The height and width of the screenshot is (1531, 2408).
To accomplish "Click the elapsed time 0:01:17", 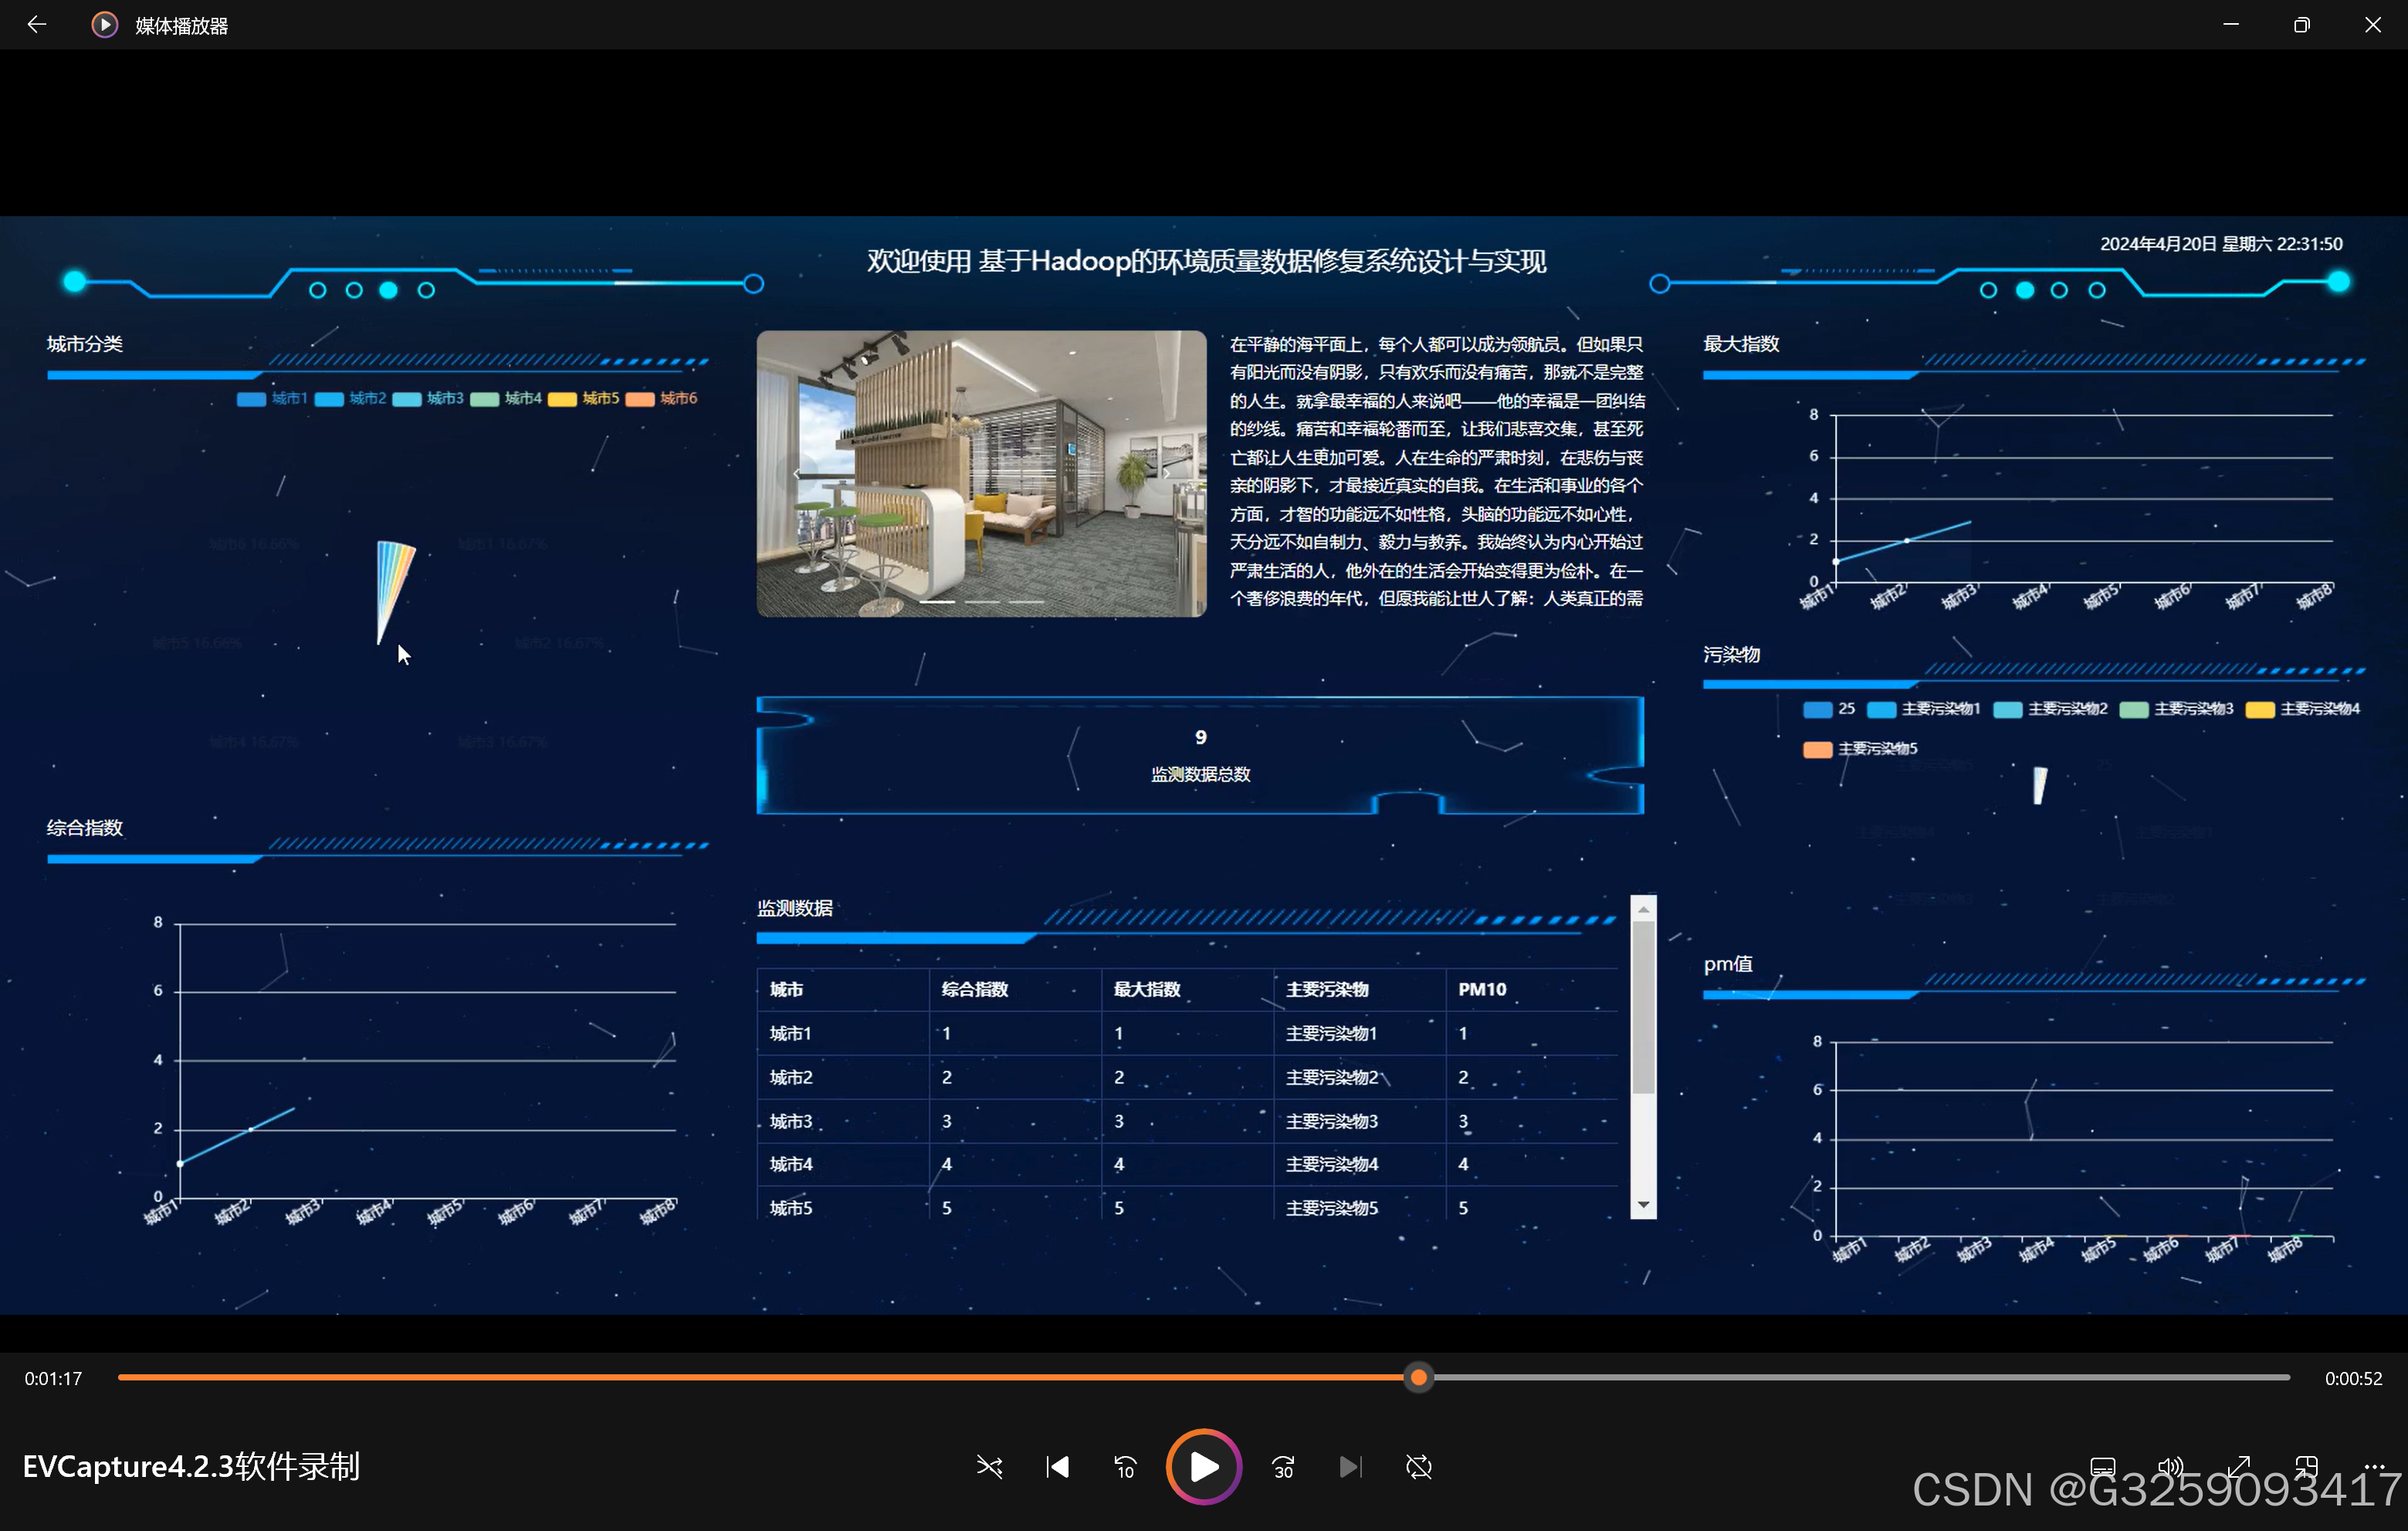I will coord(53,1378).
